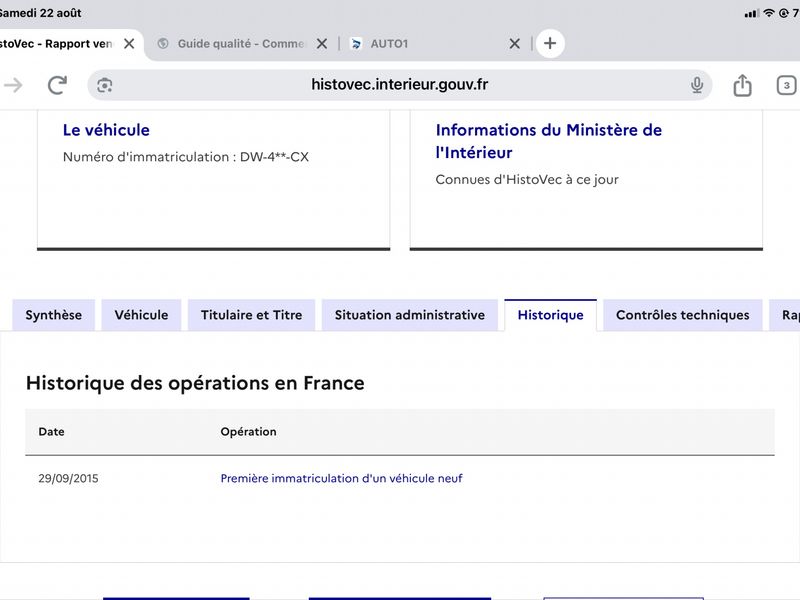The height and width of the screenshot is (600, 800).
Task: Switch to the Guide qualité browser tab
Action: coord(240,44)
